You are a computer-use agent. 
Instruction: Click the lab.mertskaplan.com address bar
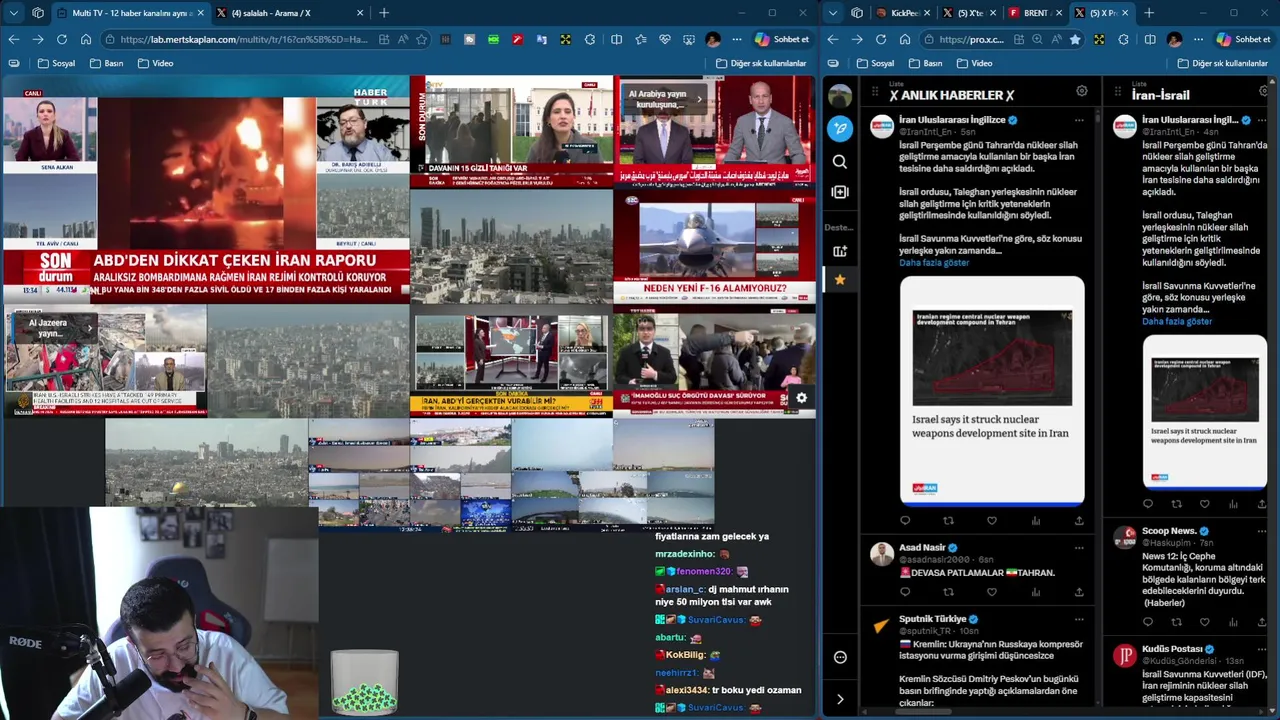click(243, 39)
